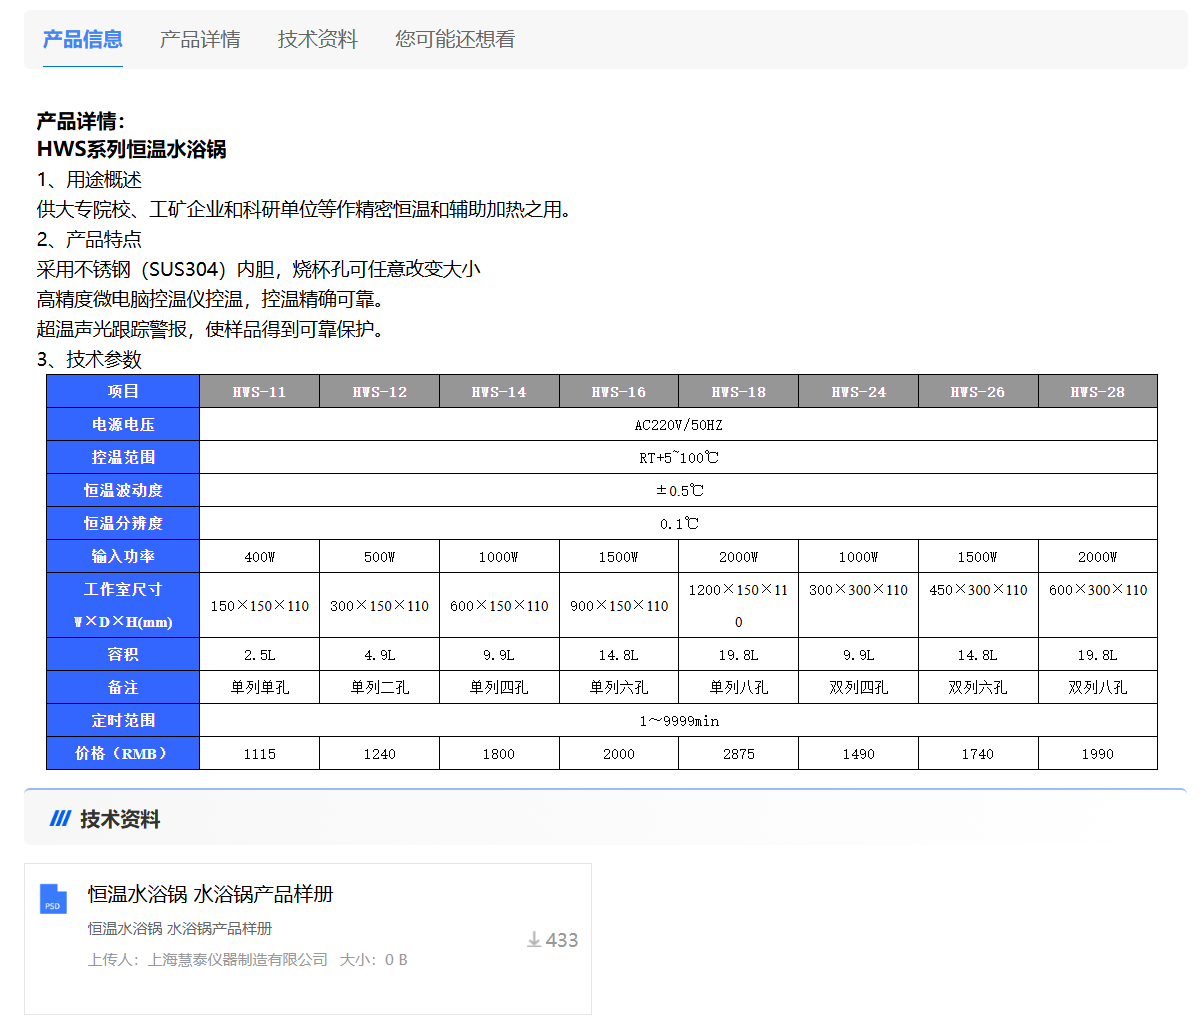
Task: Click the HWS-11 column header
Action: 259,392
